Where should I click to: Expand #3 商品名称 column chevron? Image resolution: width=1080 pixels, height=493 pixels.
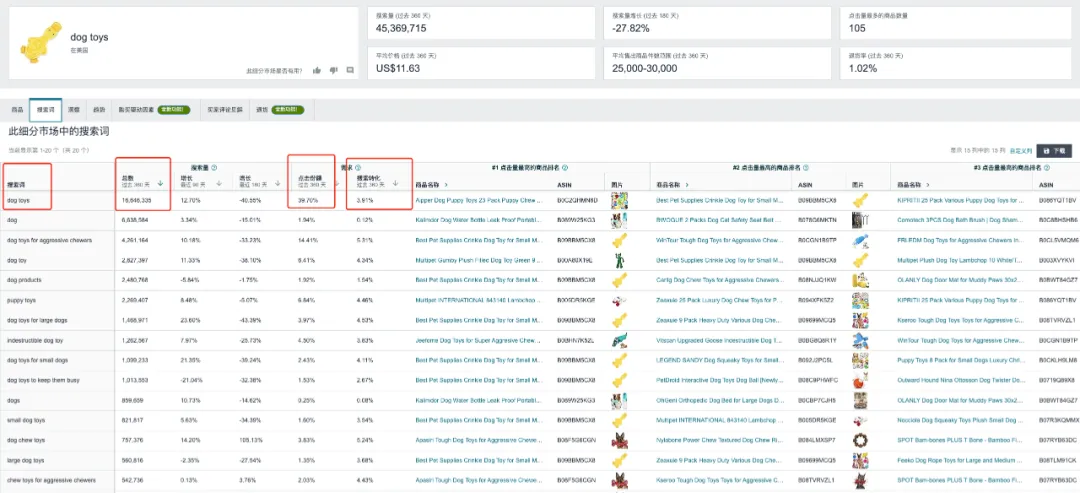click(x=928, y=185)
